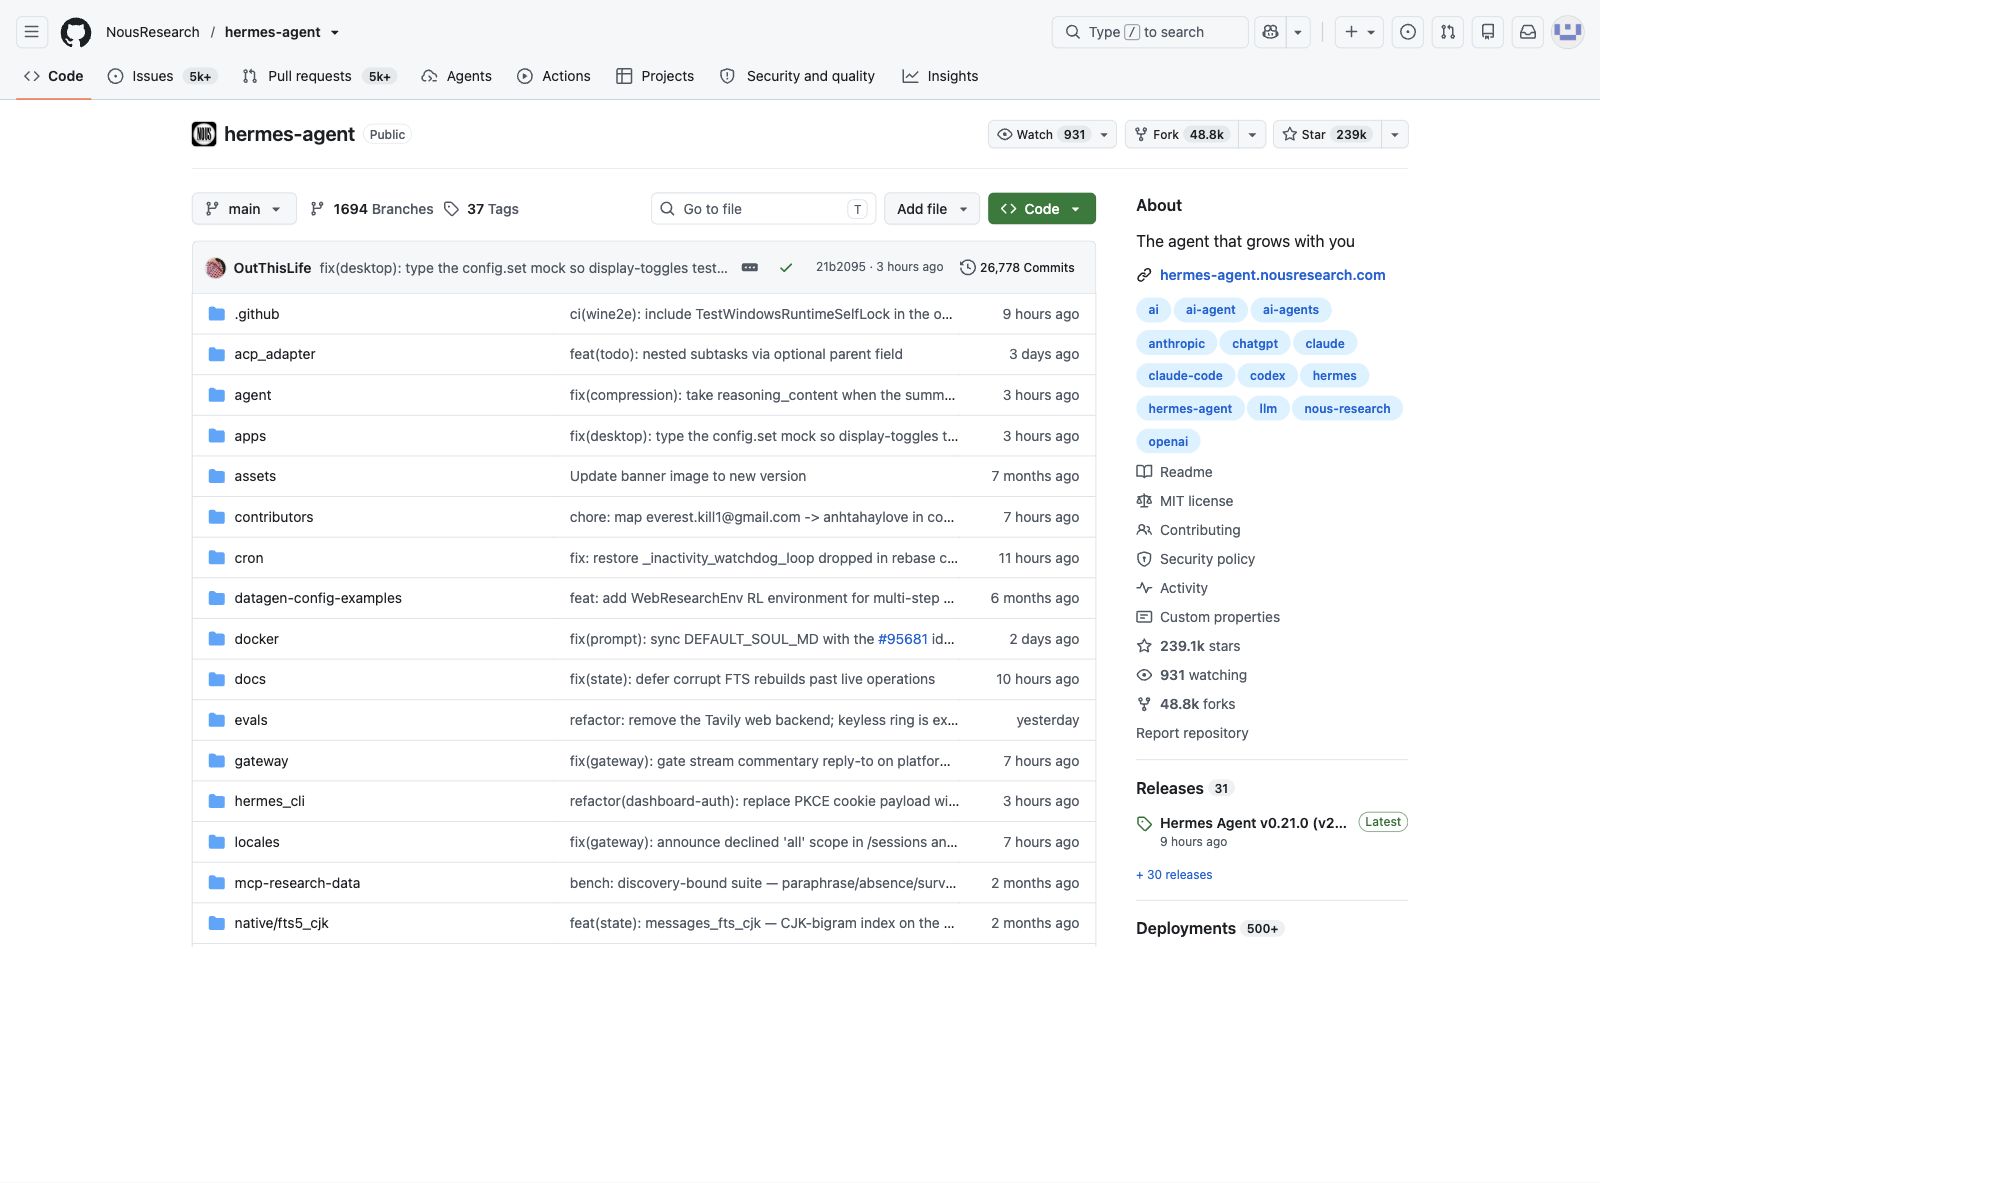The image size is (2000, 1183).
Task: Open the Copilot options dropdown arrow
Action: click(x=1298, y=32)
